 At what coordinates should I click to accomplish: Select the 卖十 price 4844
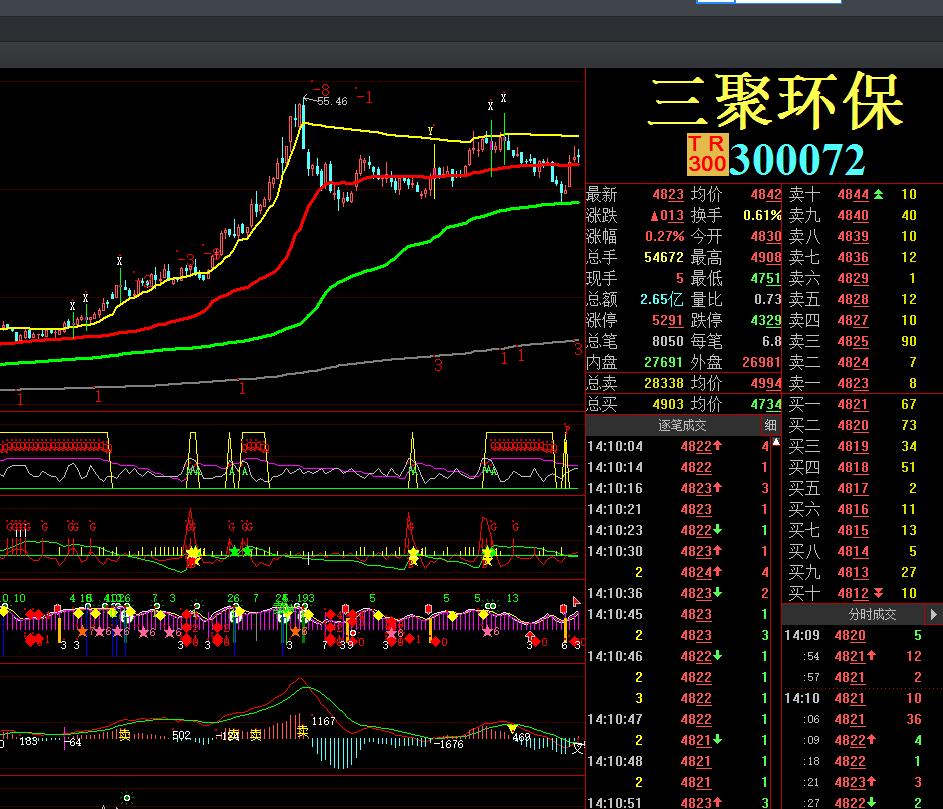(x=853, y=194)
